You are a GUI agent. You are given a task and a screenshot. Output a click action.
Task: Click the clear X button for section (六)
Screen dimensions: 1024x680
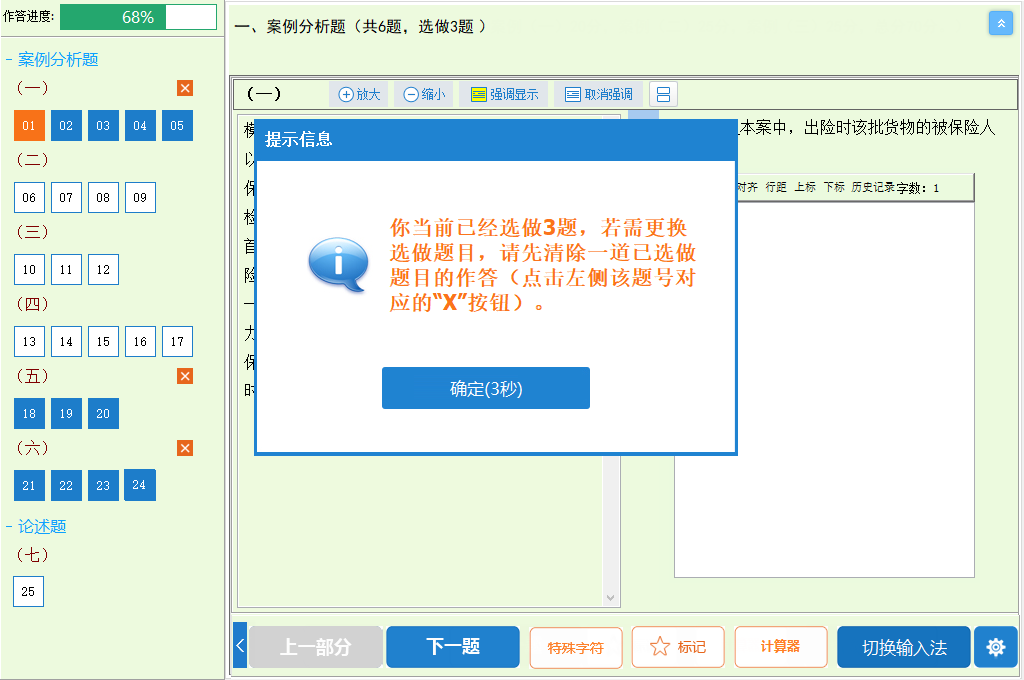coord(185,448)
